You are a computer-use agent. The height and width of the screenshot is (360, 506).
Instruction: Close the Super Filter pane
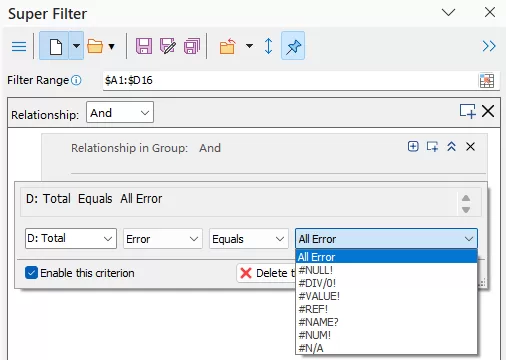point(490,12)
